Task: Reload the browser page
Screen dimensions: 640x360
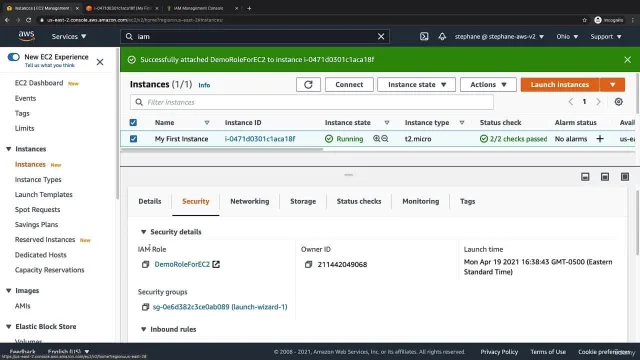Action: pos(29,20)
